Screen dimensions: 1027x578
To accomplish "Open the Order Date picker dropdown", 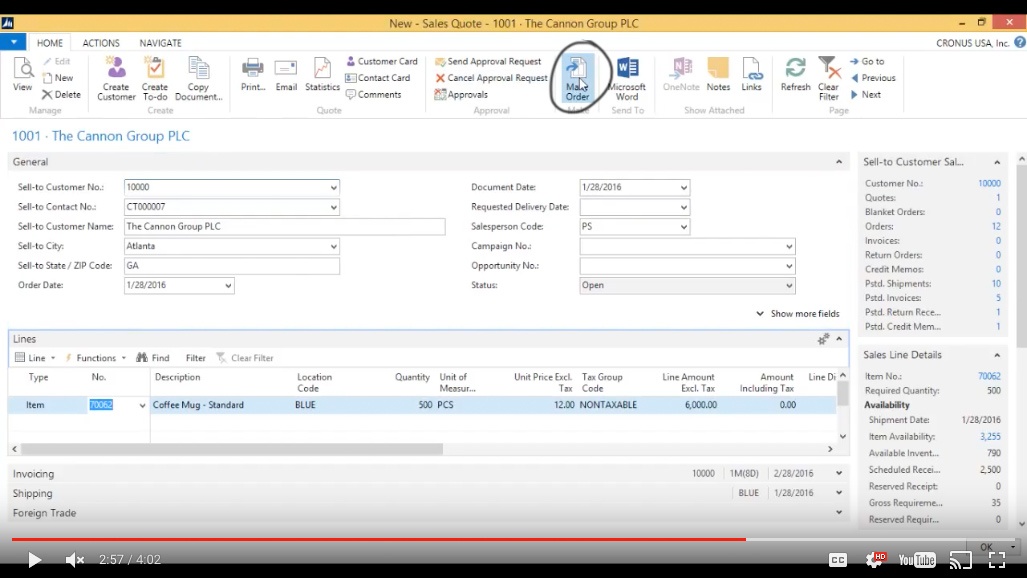I will coord(228,286).
